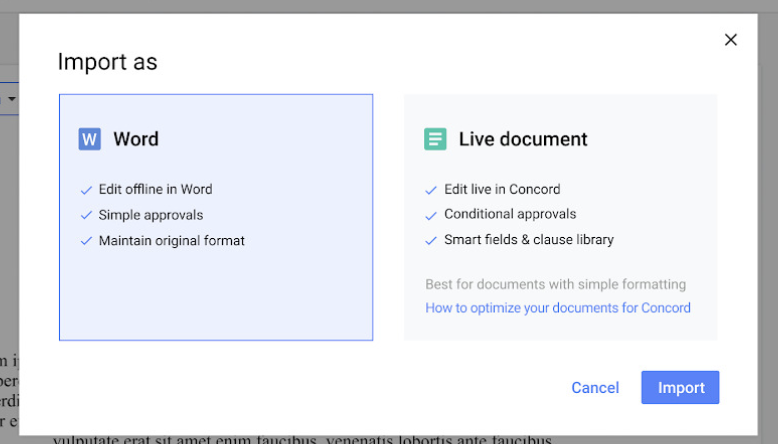778x444 pixels.
Task: Click the 'Live document' card heading
Action: point(523,139)
